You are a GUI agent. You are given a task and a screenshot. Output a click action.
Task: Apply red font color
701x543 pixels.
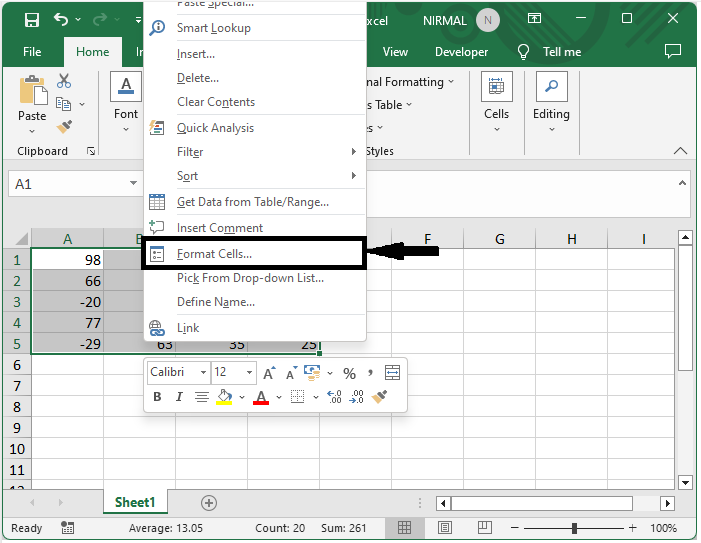[261, 397]
